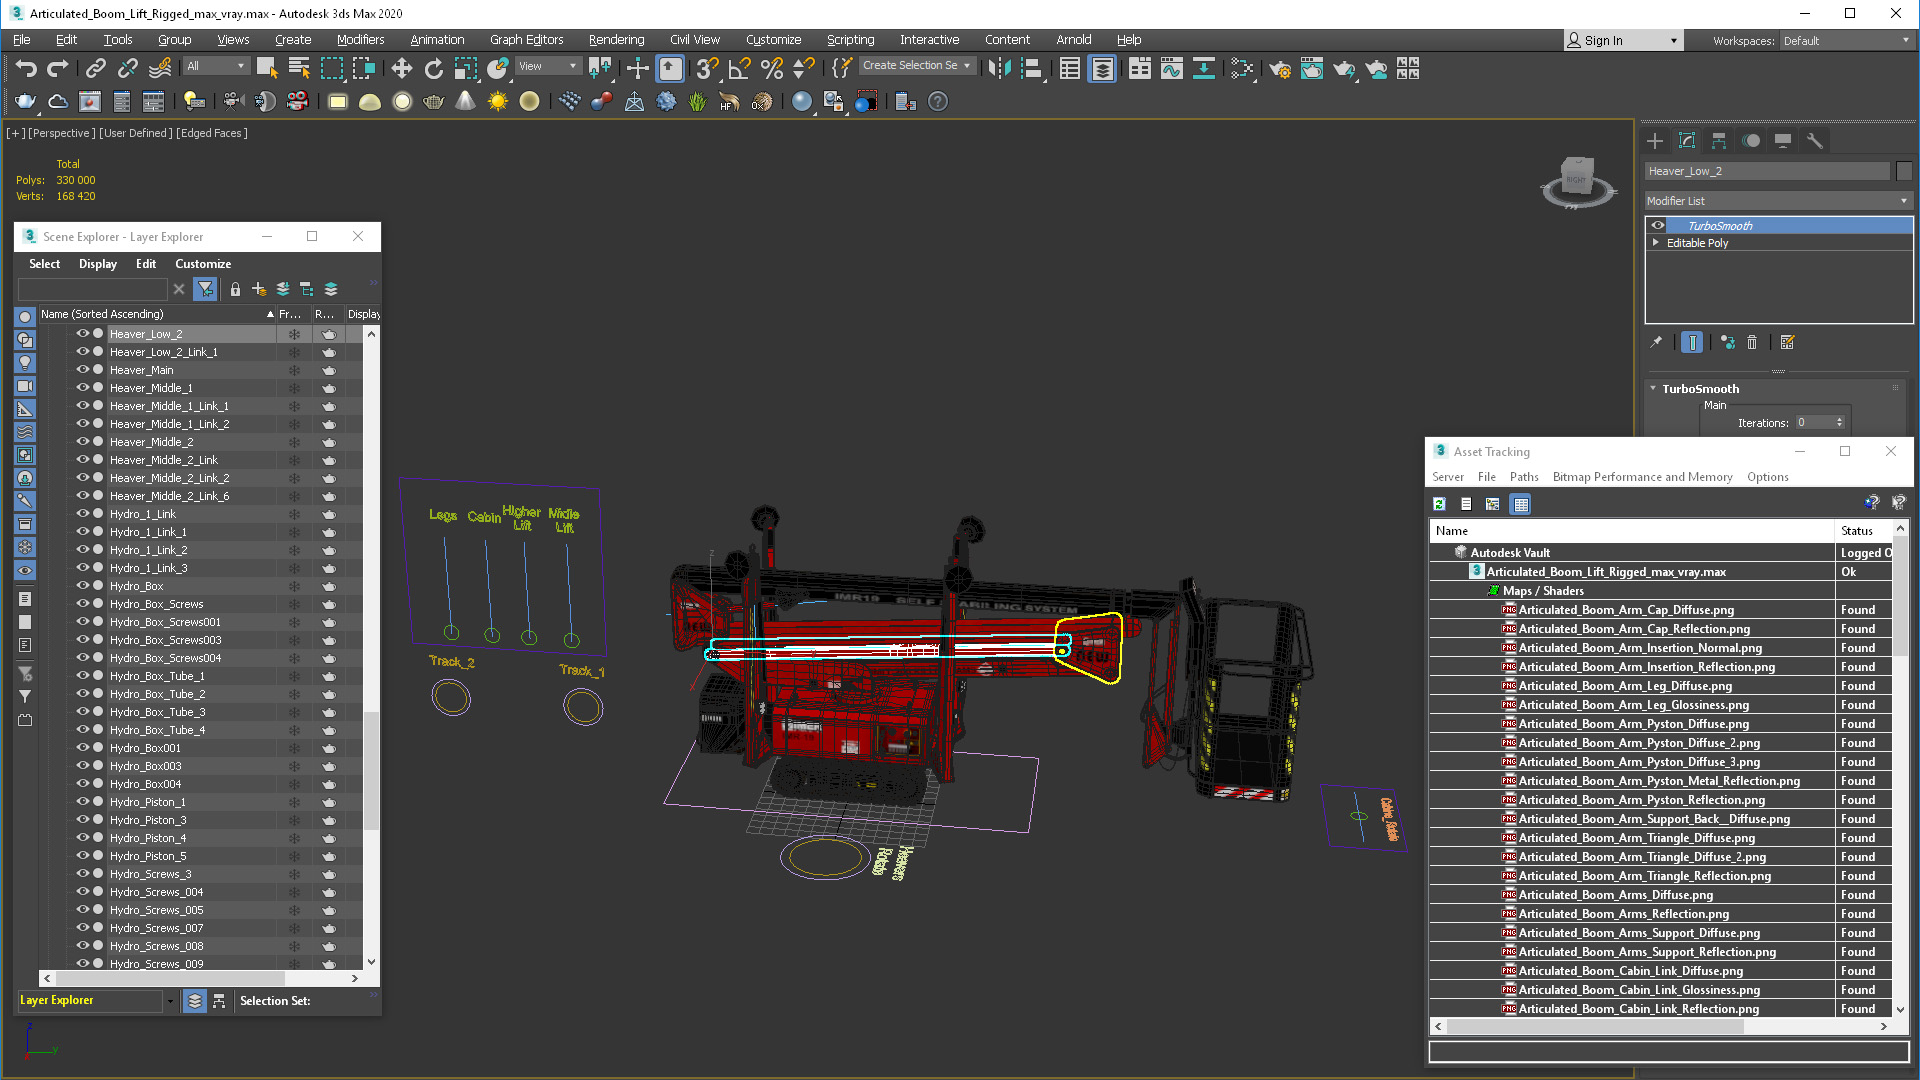Open the Workspaces Default dropdown

pyautogui.click(x=1846, y=41)
